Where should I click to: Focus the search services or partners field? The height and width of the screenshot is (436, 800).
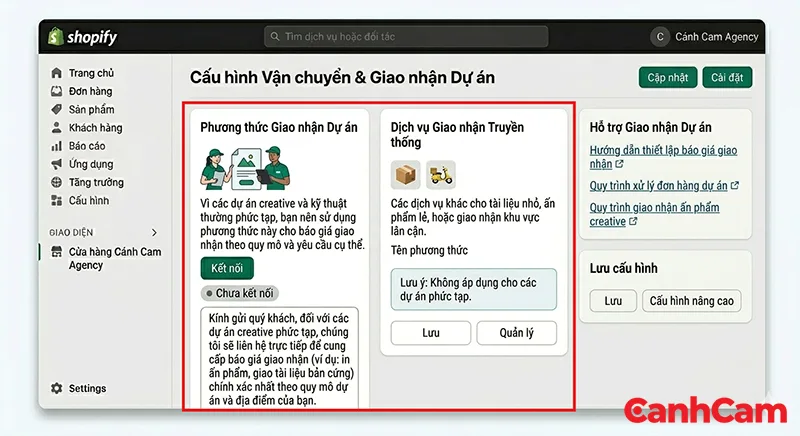406,37
